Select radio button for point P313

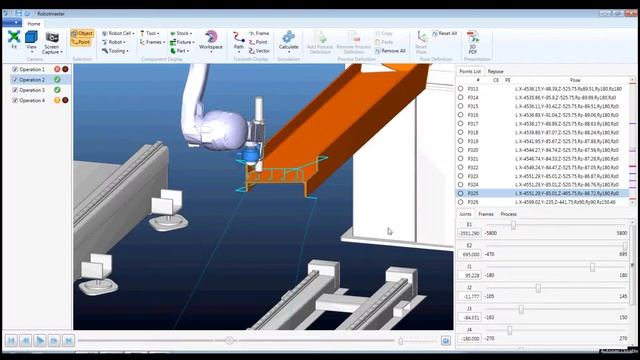pyautogui.click(x=460, y=89)
